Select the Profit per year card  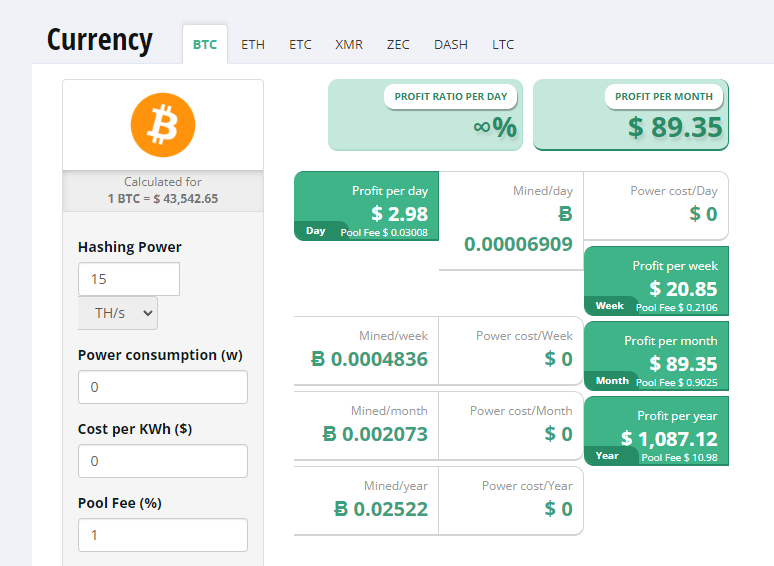tap(656, 430)
